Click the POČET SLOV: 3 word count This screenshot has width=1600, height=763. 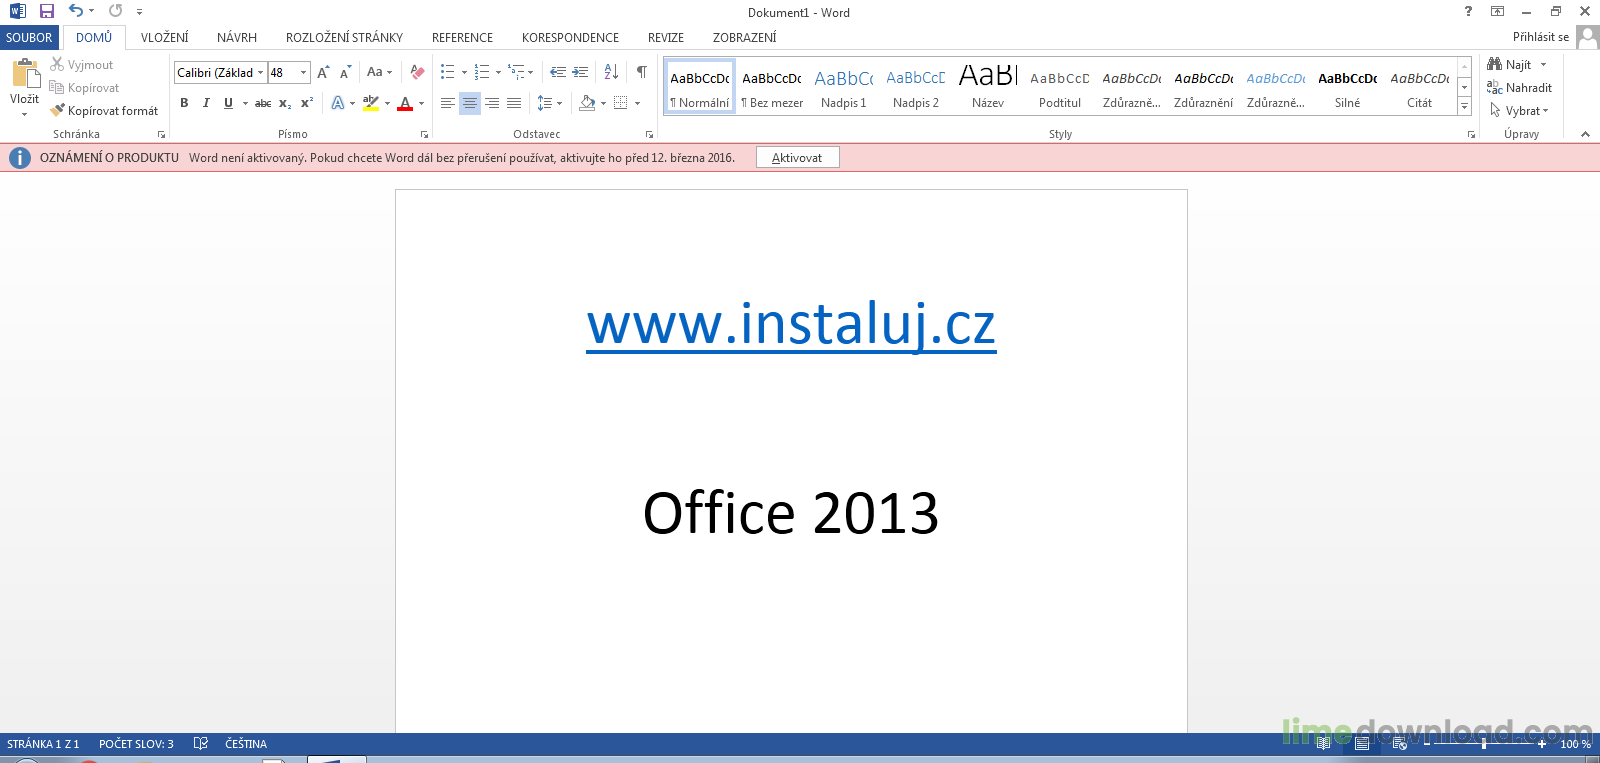pyautogui.click(x=136, y=744)
